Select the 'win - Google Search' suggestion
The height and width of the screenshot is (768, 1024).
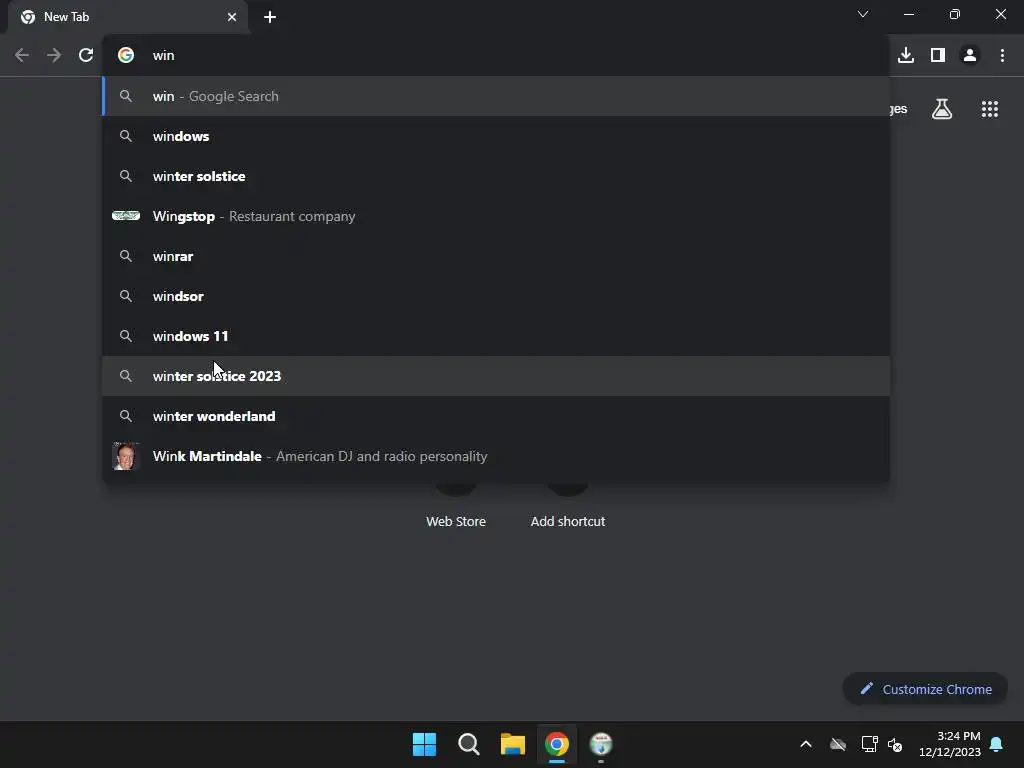tap(496, 96)
